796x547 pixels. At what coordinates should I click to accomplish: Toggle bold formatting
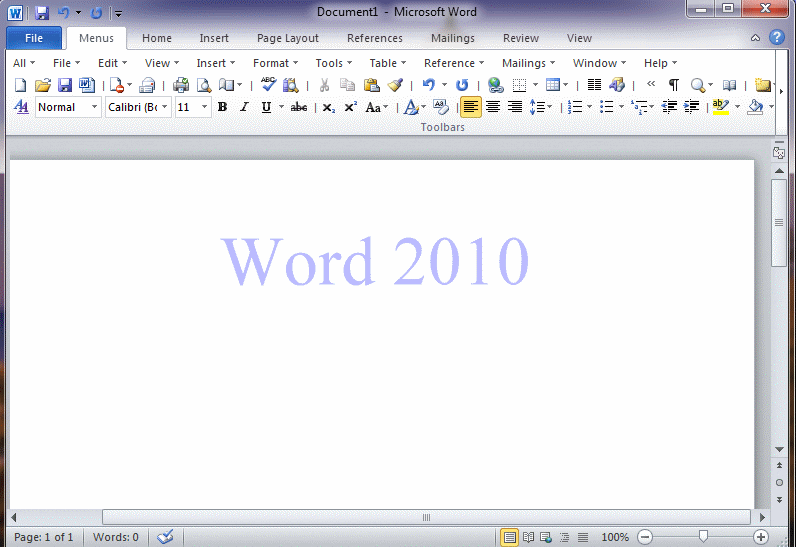(x=222, y=107)
